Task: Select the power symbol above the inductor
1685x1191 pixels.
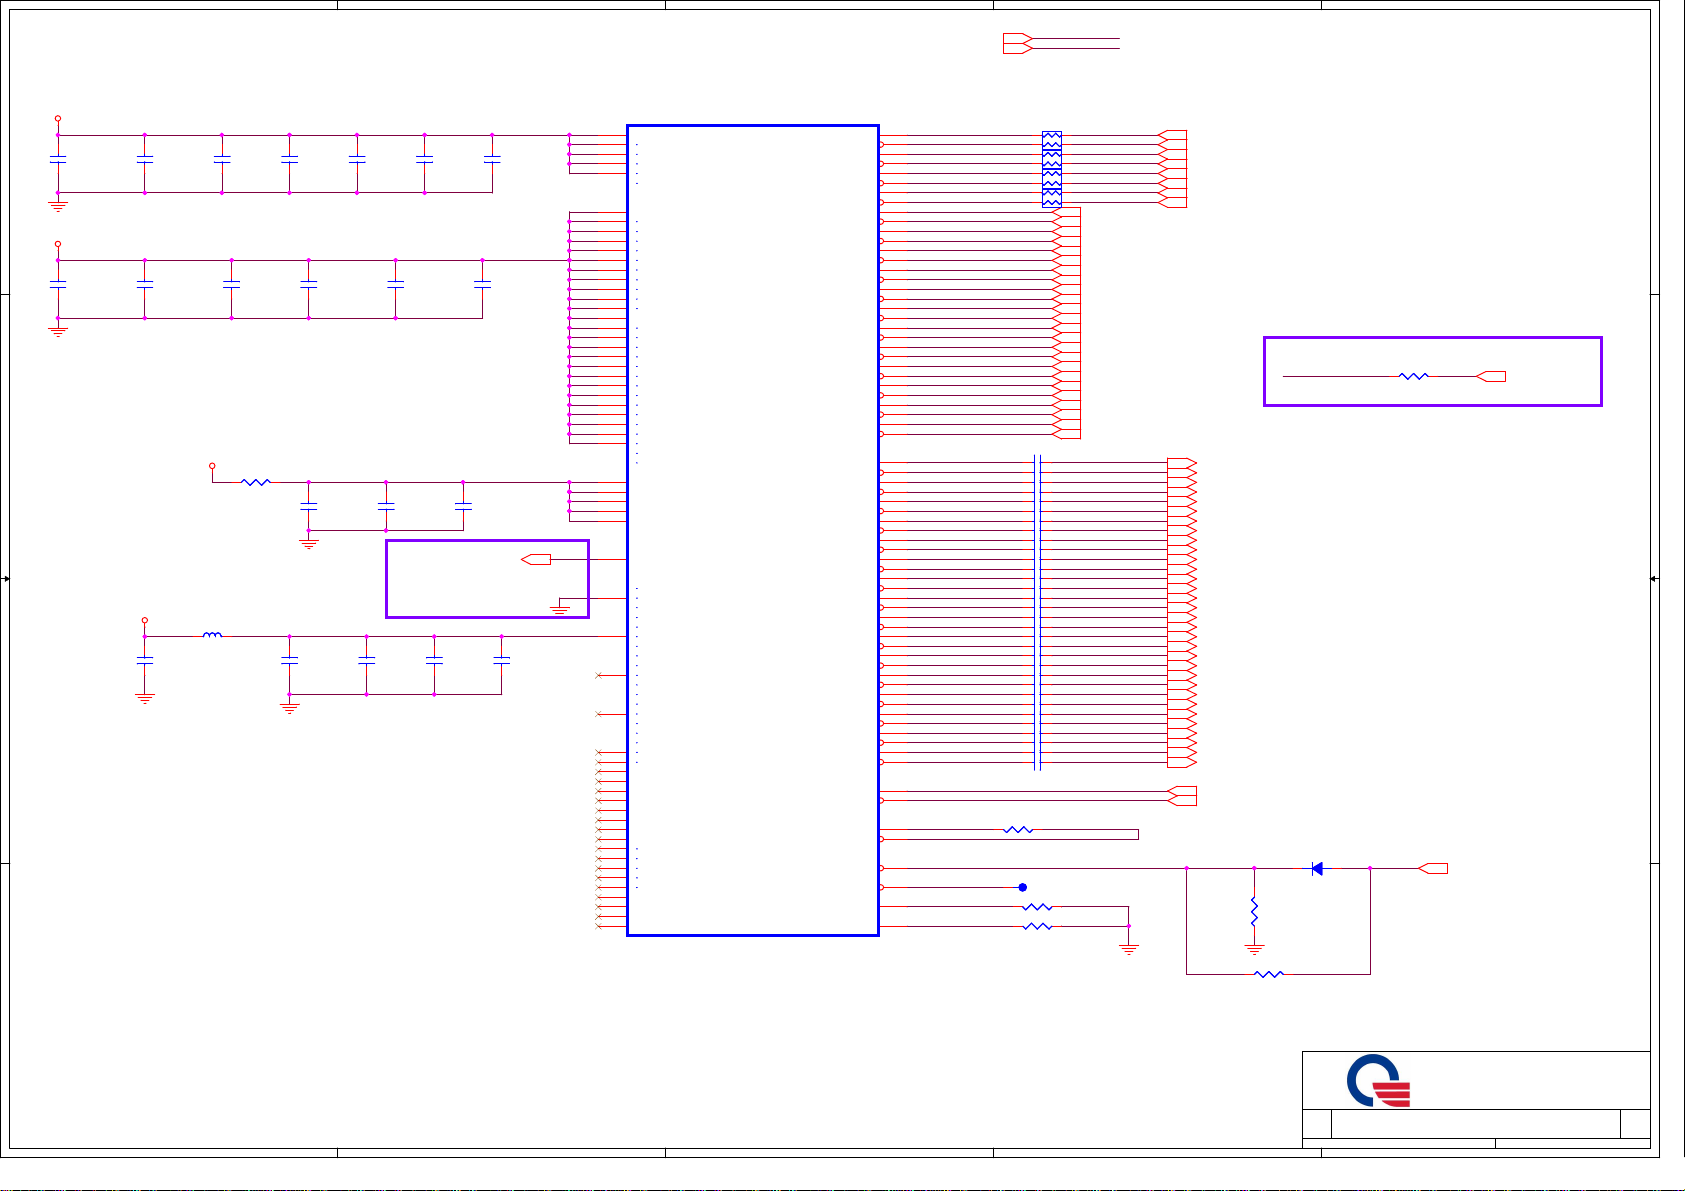Action: click(145, 622)
